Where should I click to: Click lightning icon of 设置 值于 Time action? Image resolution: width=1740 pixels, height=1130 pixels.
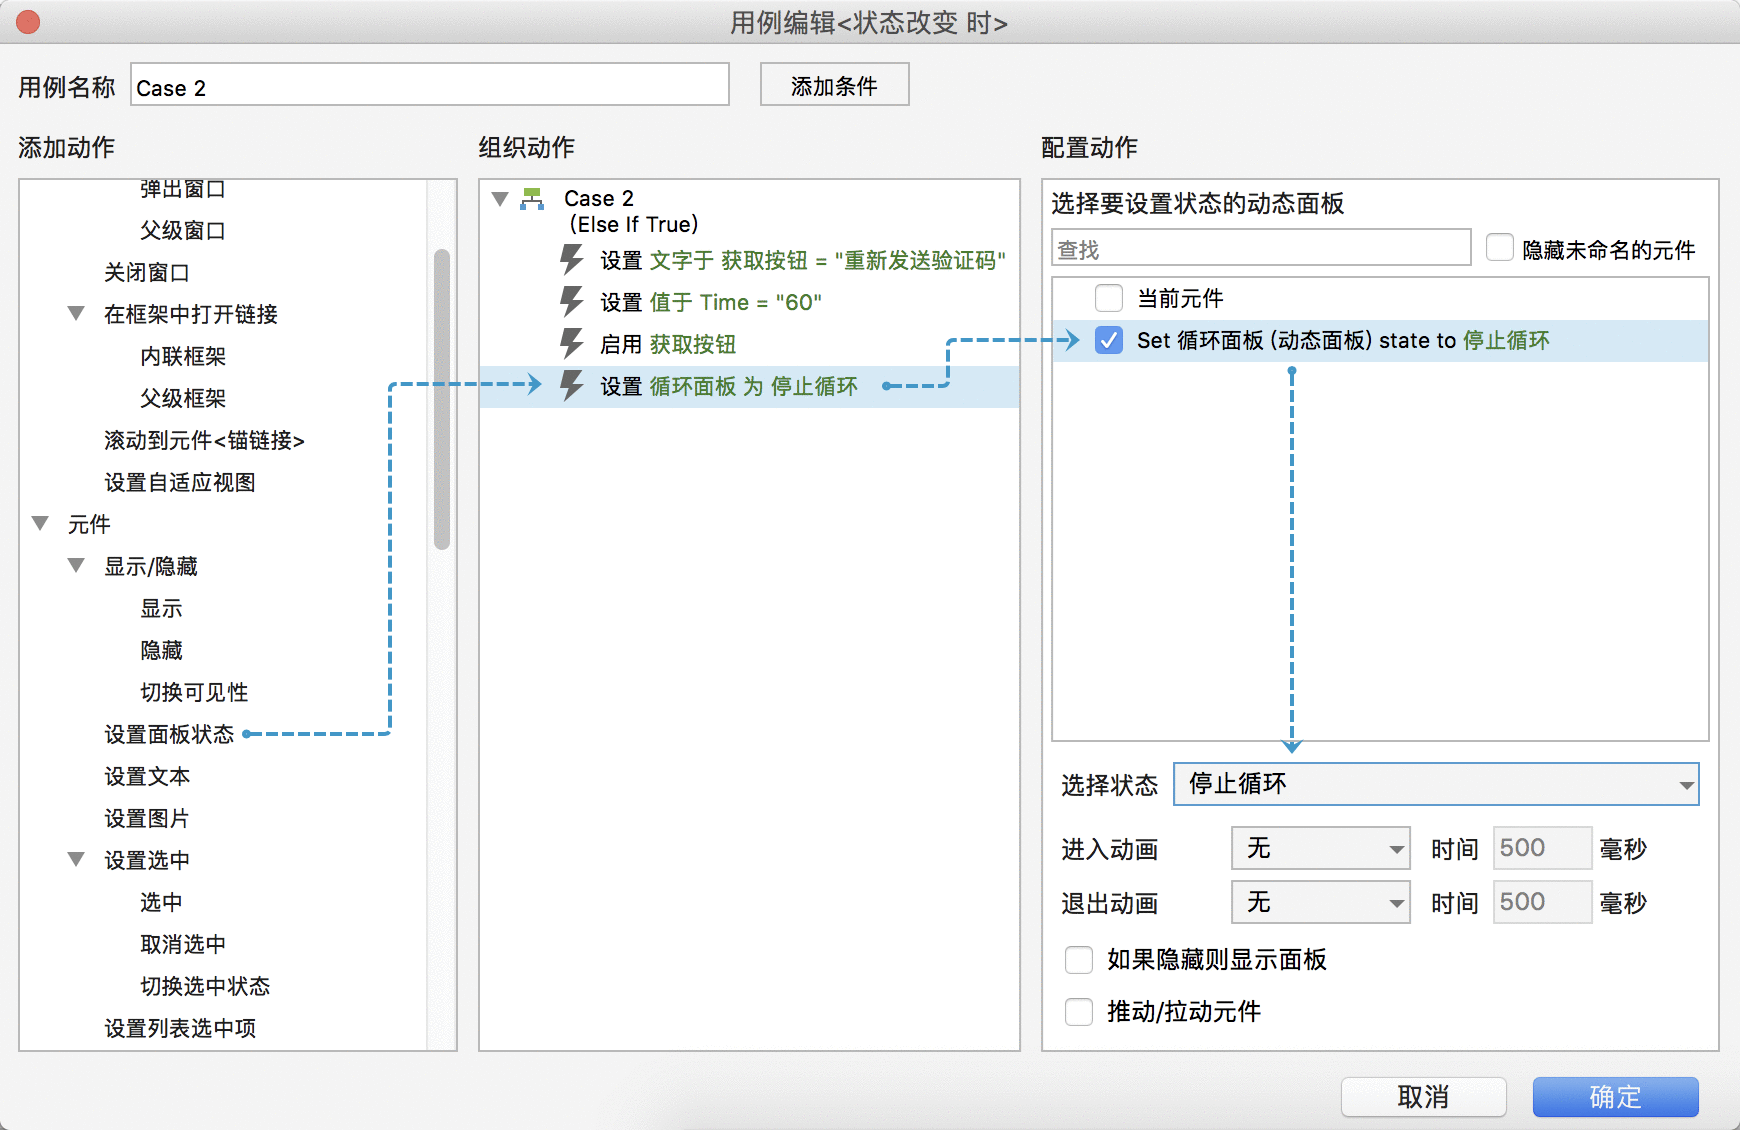(x=571, y=302)
